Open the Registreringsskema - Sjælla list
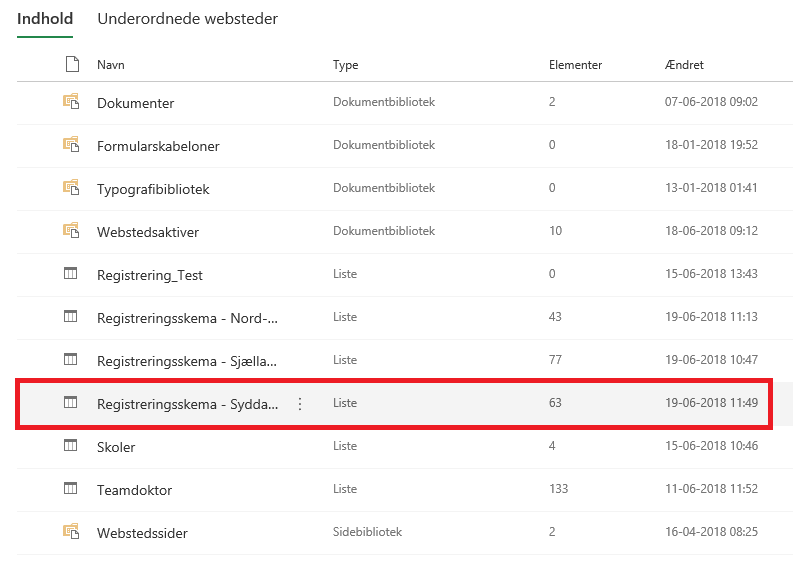793x561 pixels. click(187, 361)
